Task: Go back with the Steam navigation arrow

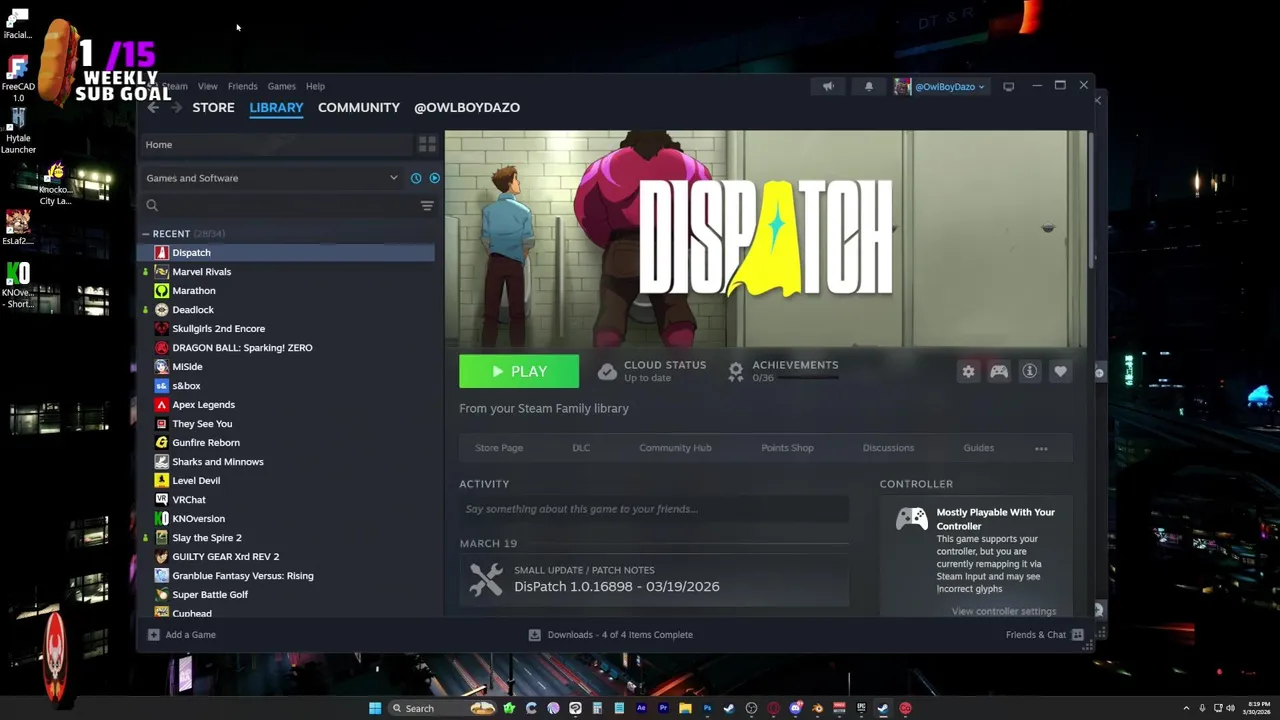Action: (x=153, y=108)
